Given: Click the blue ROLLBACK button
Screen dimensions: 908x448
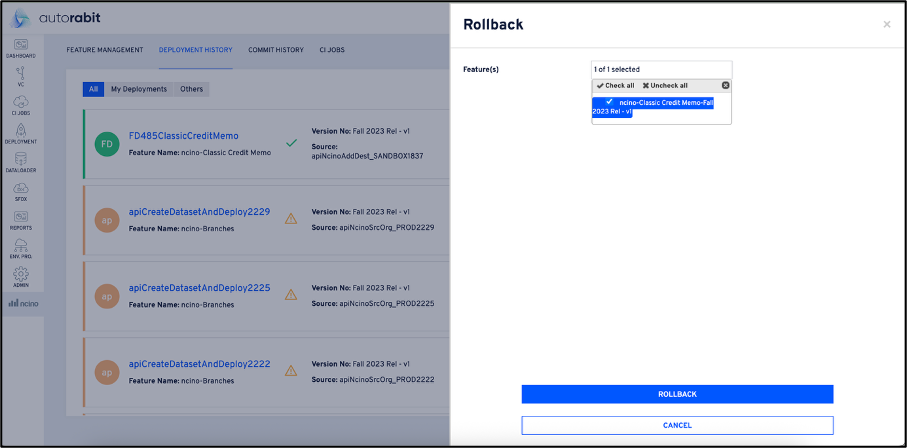Looking at the screenshot, I should click(x=677, y=394).
